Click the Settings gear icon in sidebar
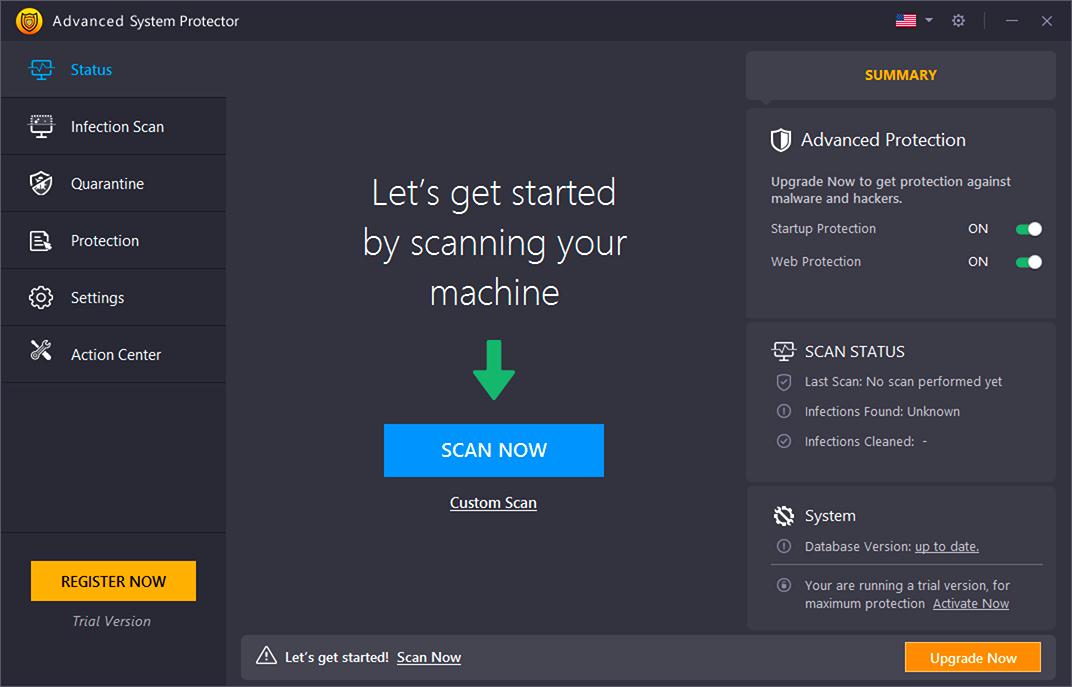This screenshot has height=687, width=1072. (x=41, y=298)
